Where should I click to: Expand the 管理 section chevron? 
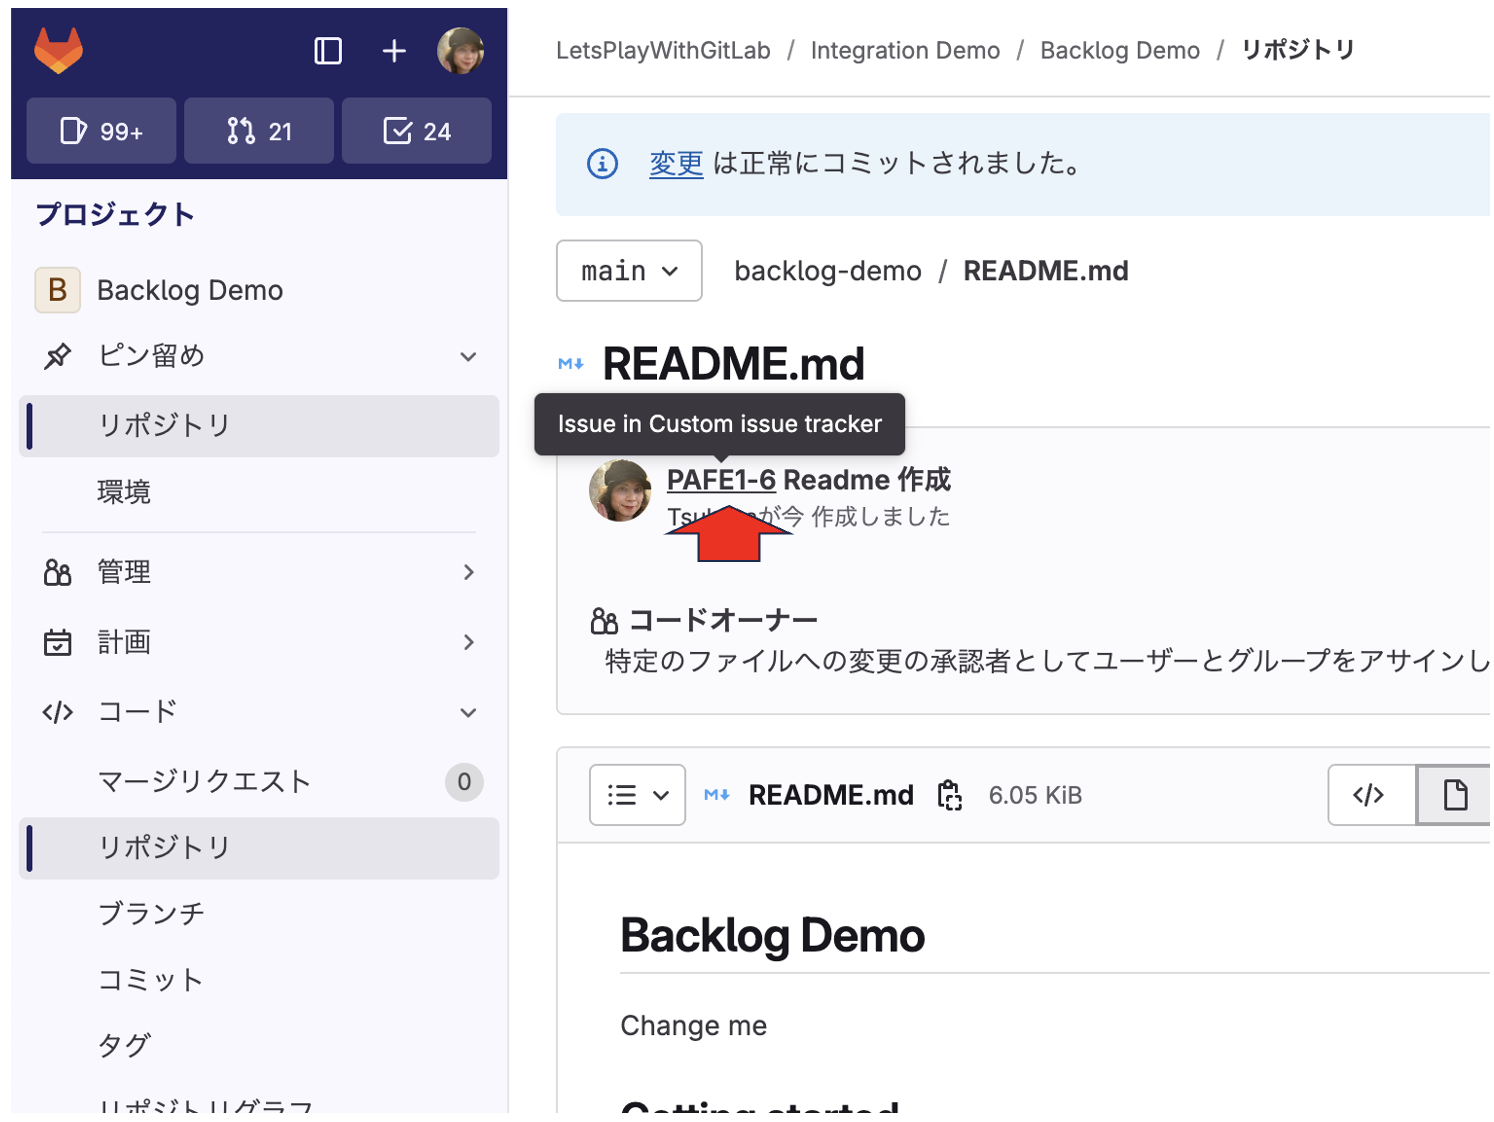[x=468, y=572]
